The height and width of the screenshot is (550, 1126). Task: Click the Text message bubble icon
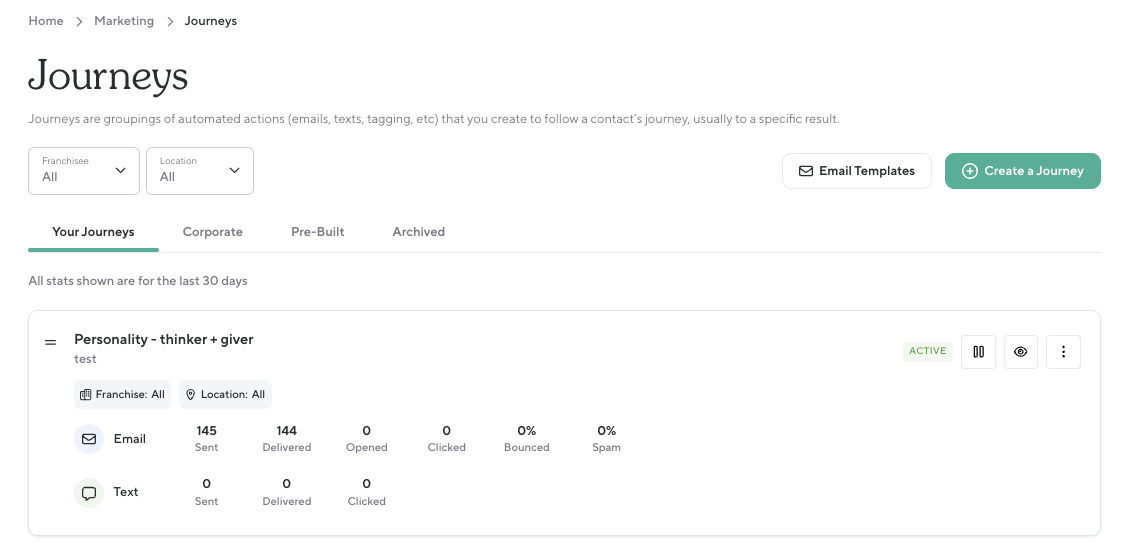pos(89,493)
